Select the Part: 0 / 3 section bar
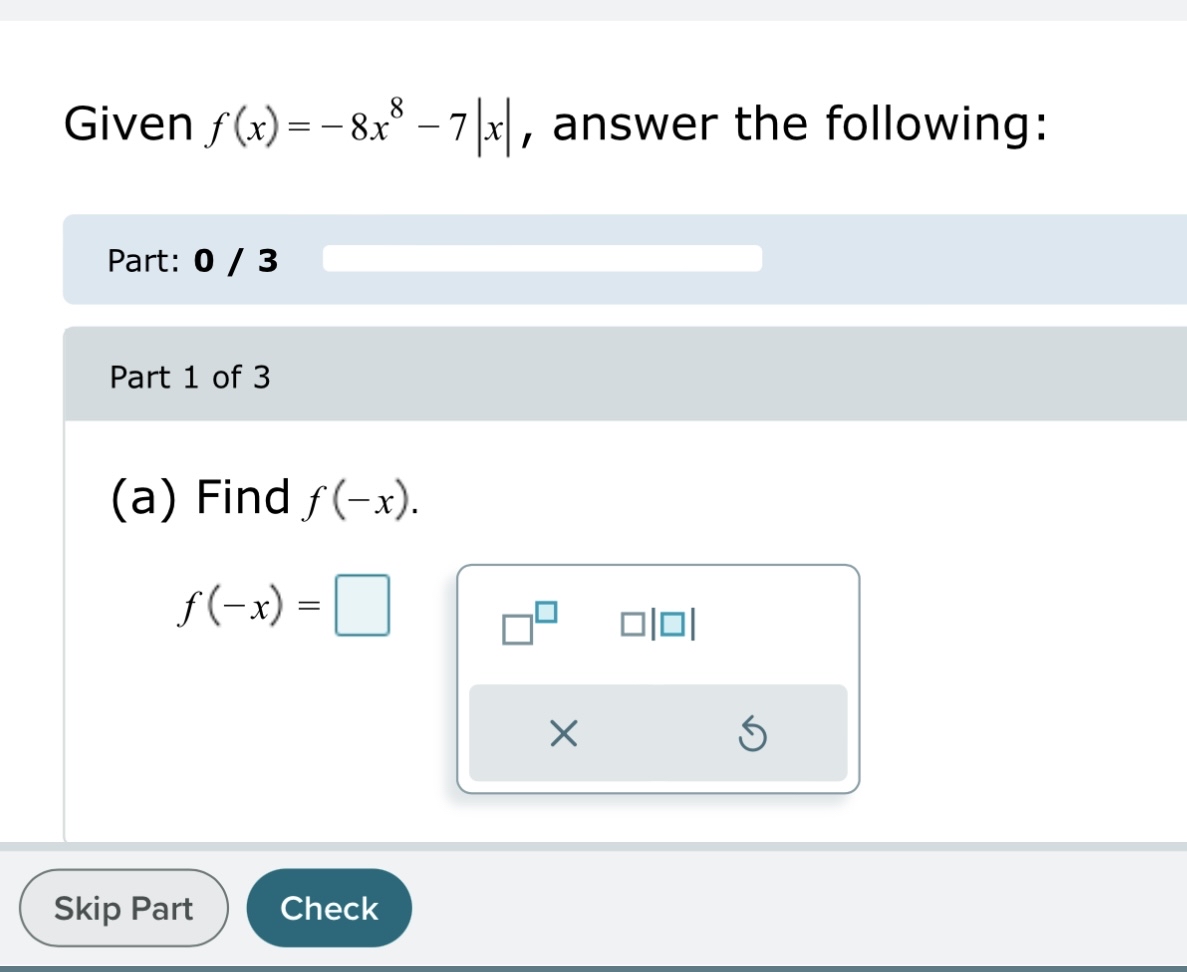Viewport: 1187px width, 972px height. pyautogui.click(x=193, y=260)
